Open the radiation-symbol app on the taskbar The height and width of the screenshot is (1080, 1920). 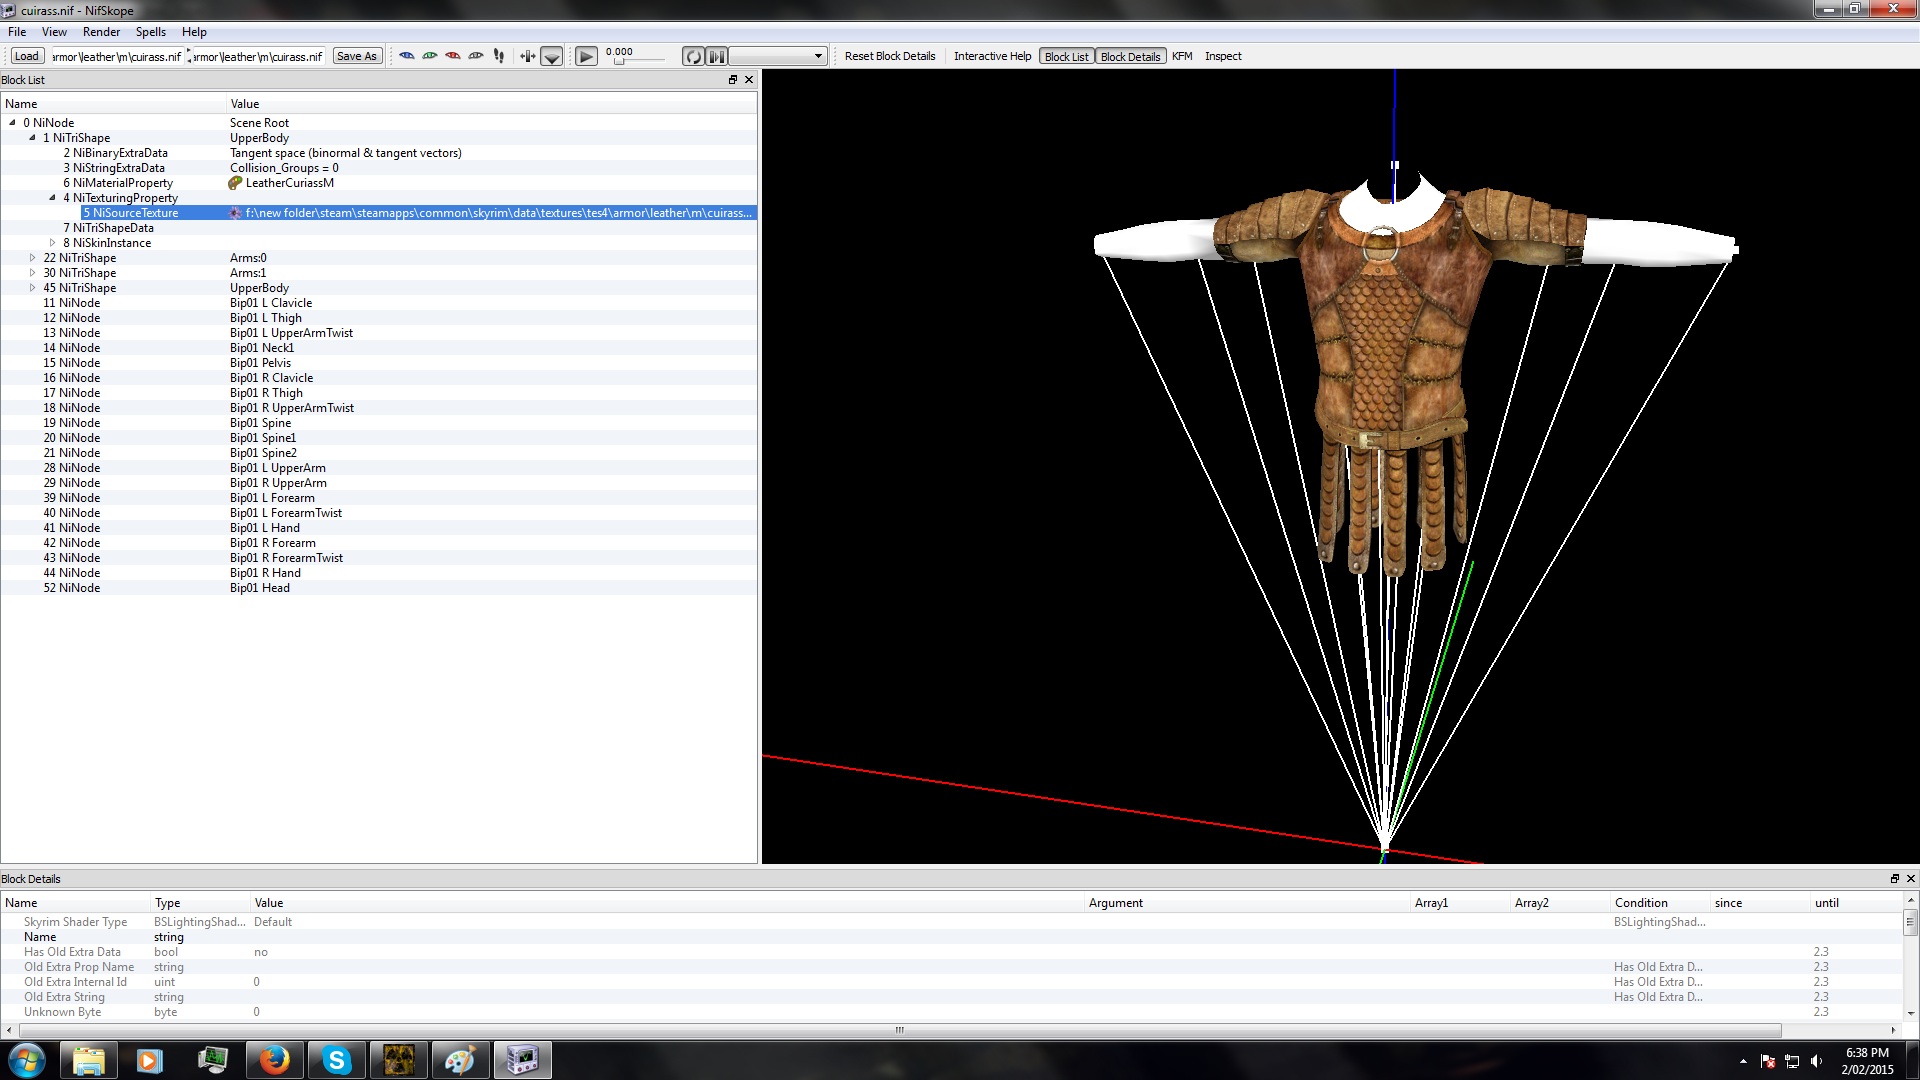399,1060
